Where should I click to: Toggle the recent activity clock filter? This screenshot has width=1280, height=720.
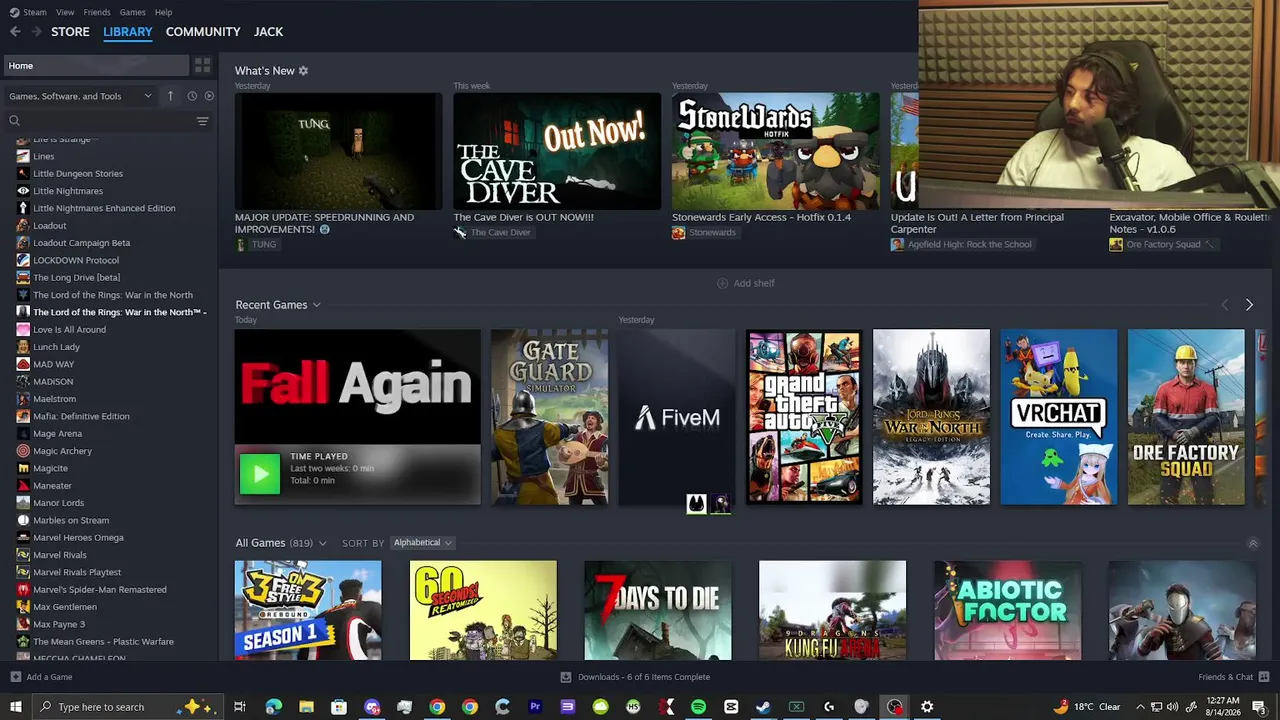[x=192, y=96]
